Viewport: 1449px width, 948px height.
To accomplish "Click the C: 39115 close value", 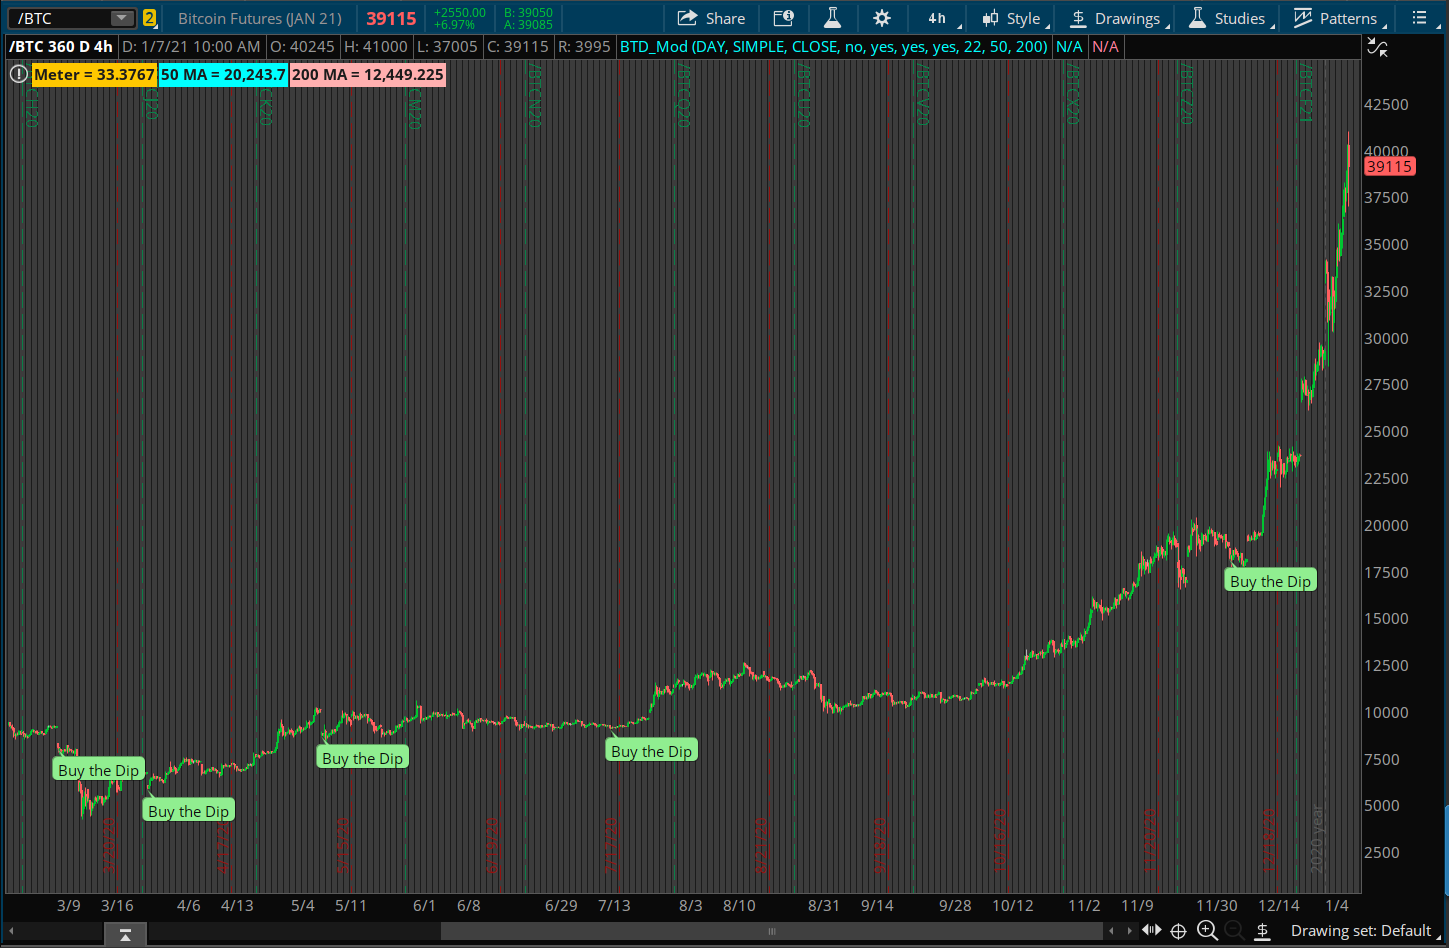I will (518, 47).
